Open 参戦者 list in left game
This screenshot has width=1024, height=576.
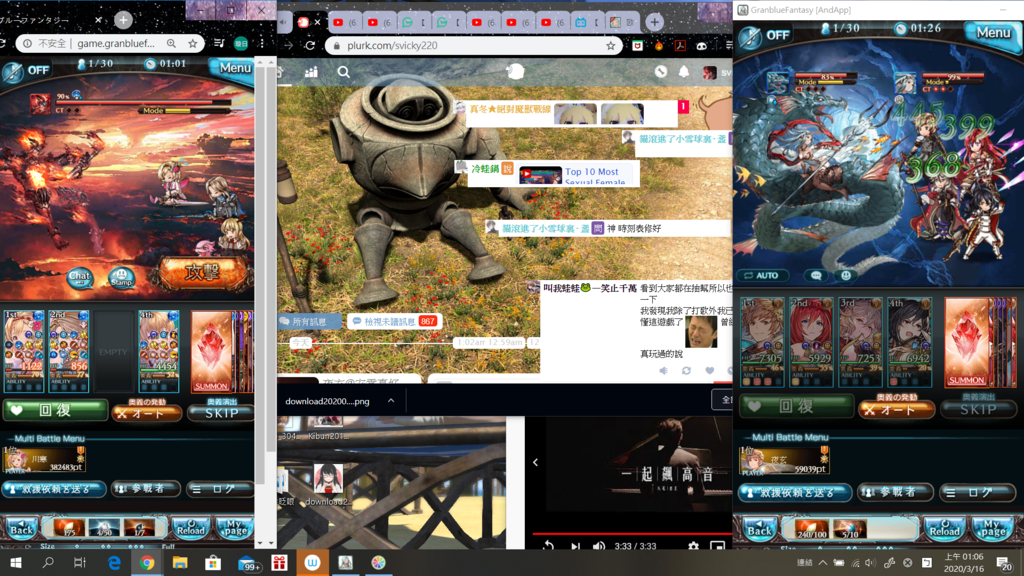pyautogui.click(x=146, y=488)
